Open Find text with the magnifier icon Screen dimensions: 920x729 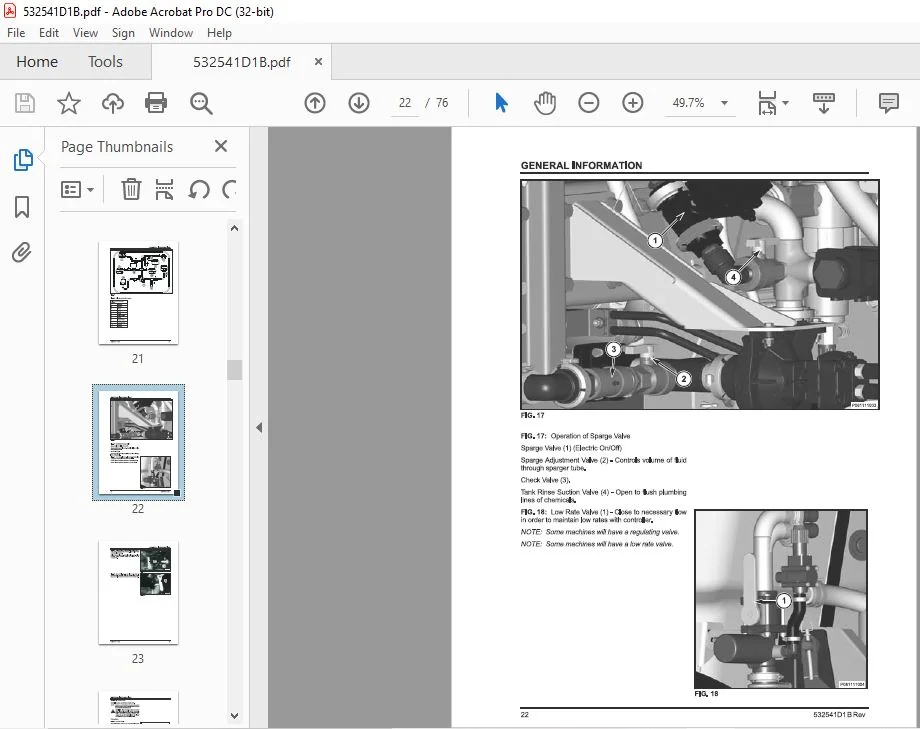(201, 103)
